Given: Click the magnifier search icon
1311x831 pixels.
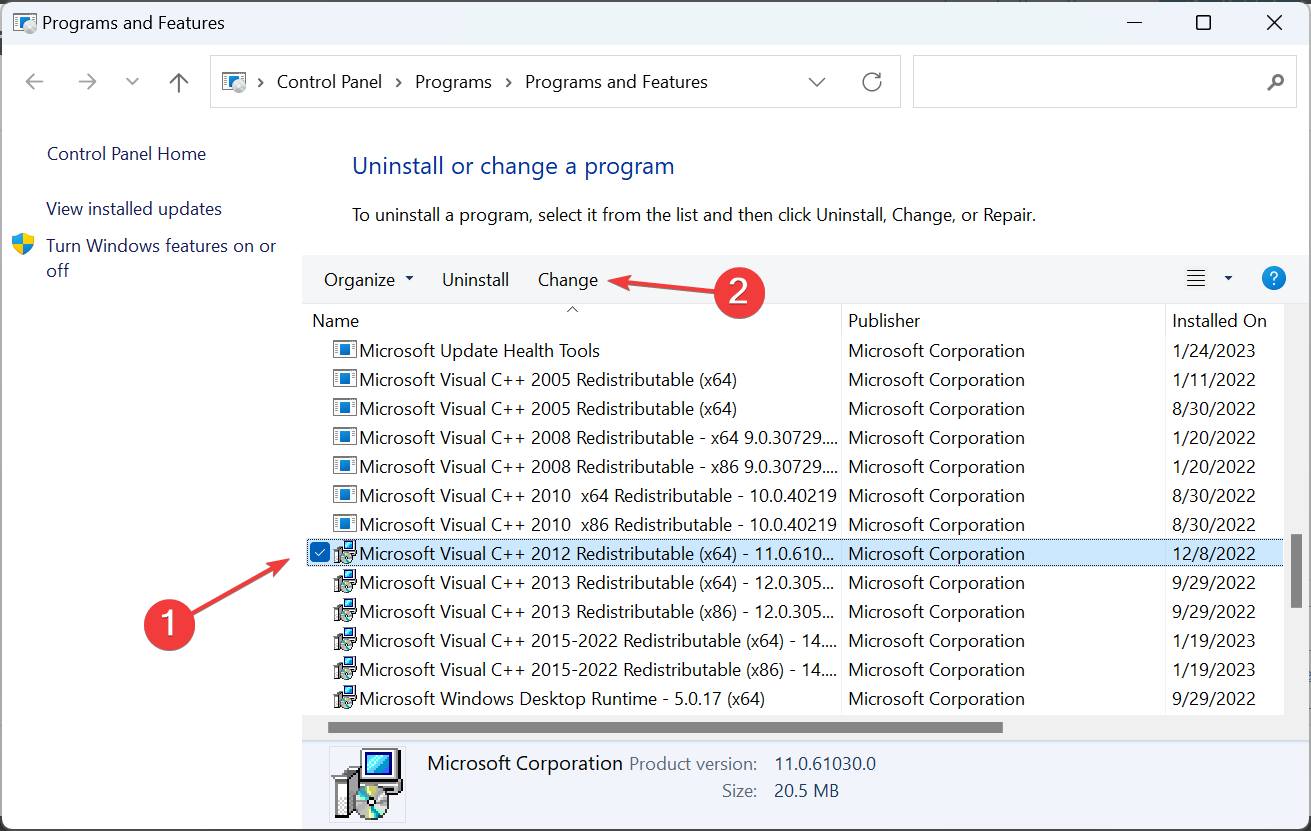Looking at the screenshot, I should click(1275, 82).
